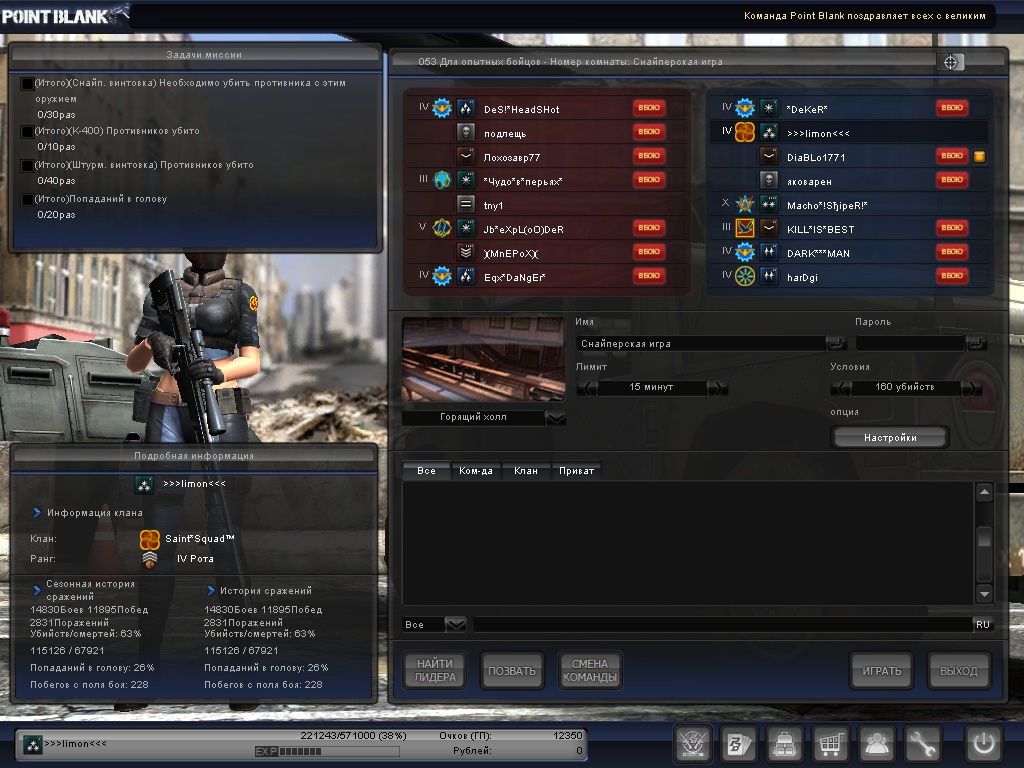The image size is (1024, 768).
Task: Open the inventory backpack icon
Action: coord(785,744)
